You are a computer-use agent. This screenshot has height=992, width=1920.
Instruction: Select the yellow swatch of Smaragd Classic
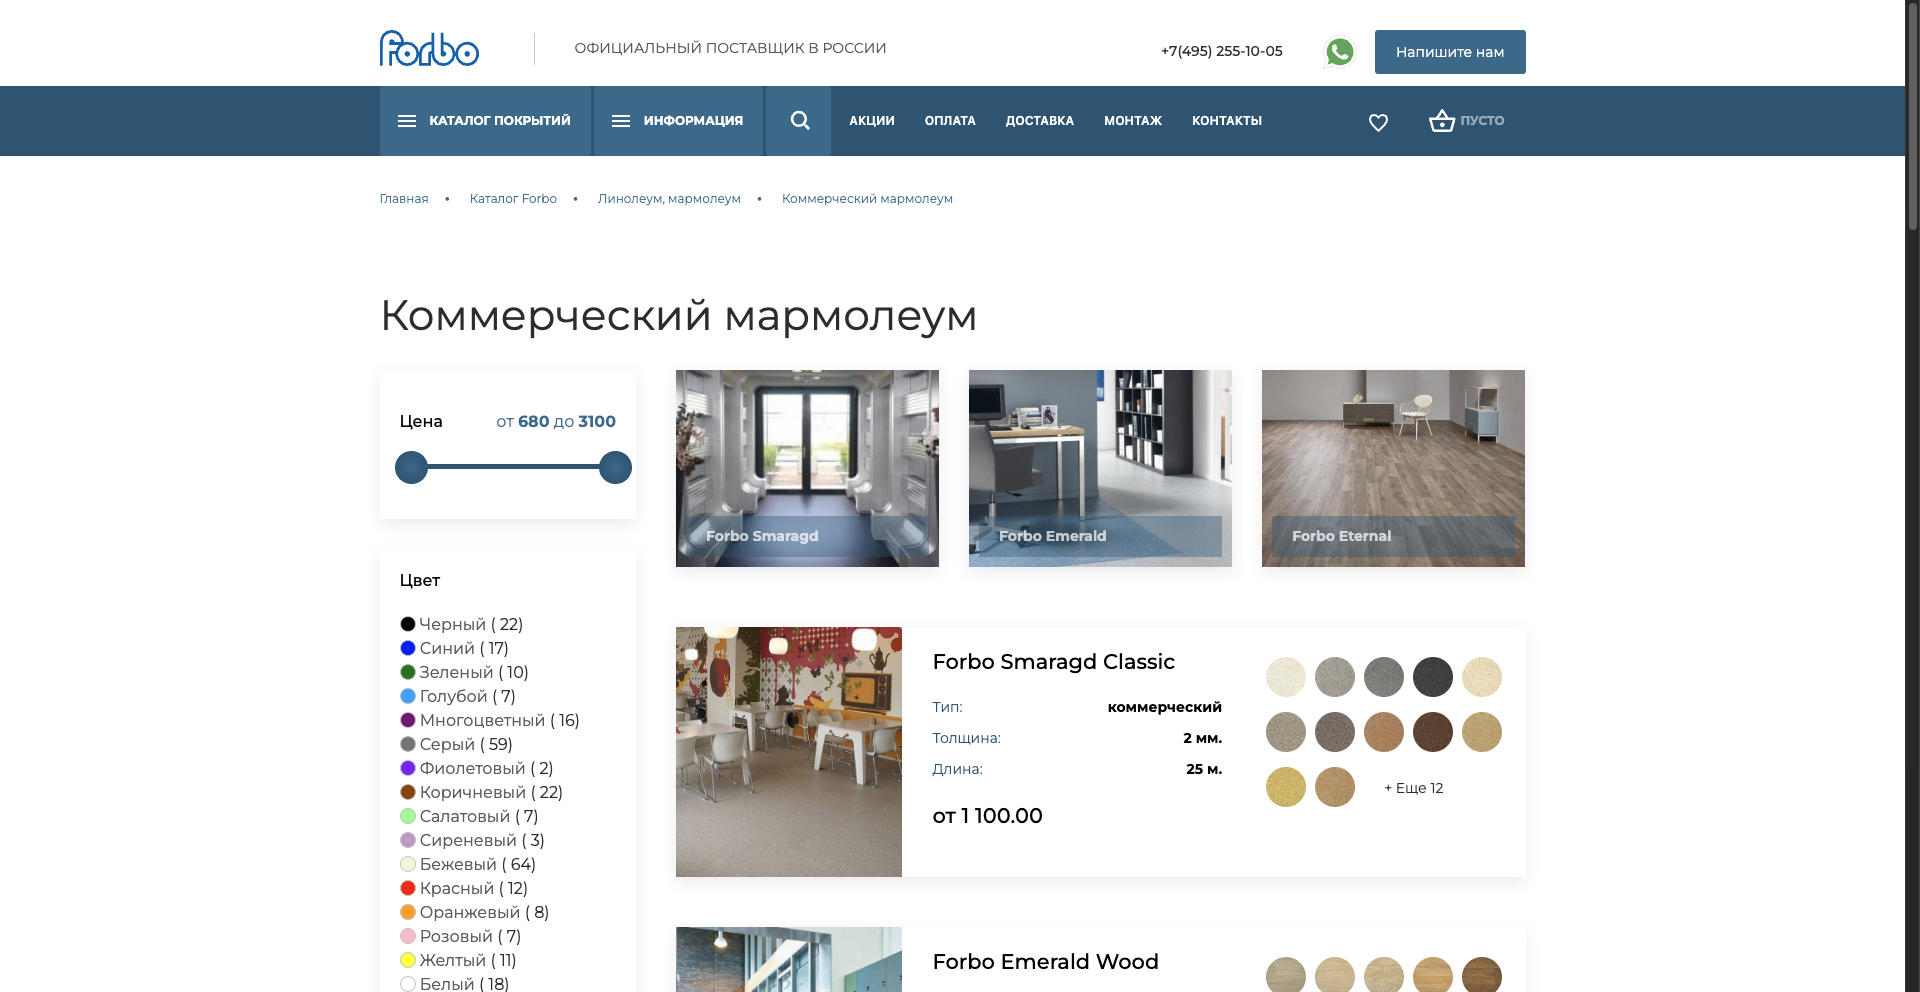coord(1286,787)
